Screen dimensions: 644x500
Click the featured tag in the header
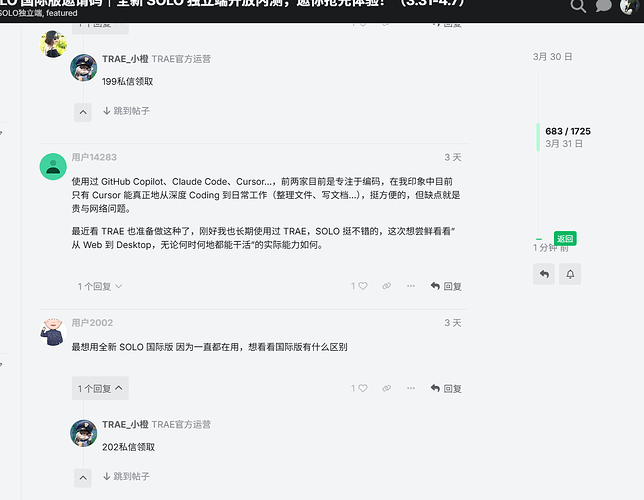(x=62, y=13)
